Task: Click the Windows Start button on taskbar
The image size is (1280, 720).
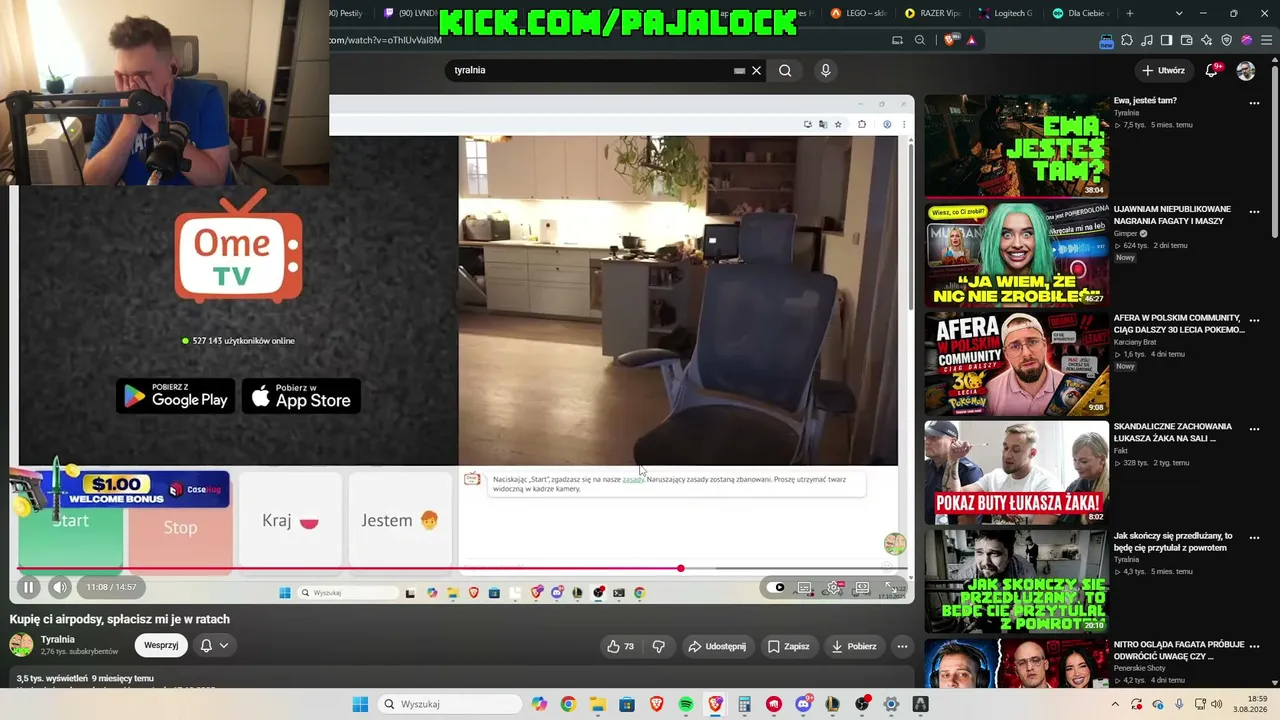Action: point(360,704)
